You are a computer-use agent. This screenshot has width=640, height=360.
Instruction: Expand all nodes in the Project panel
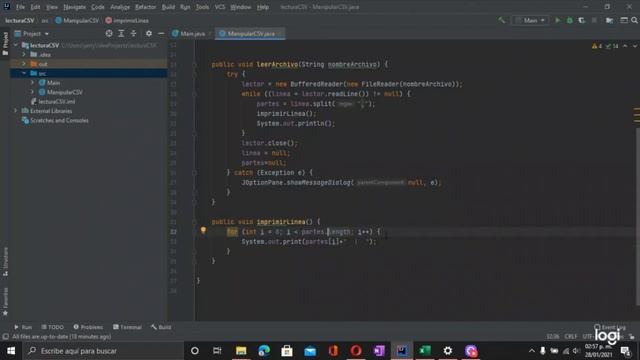click(x=121, y=33)
